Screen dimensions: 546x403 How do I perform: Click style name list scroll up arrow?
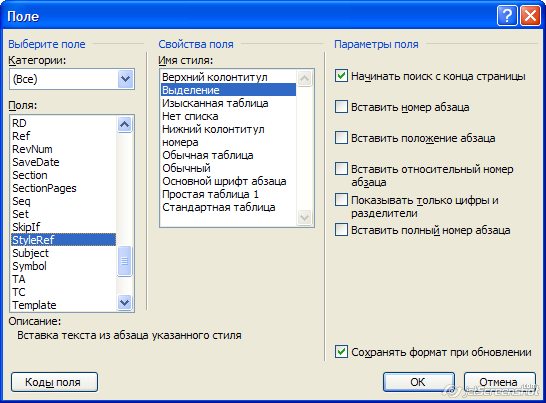point(305,78)
